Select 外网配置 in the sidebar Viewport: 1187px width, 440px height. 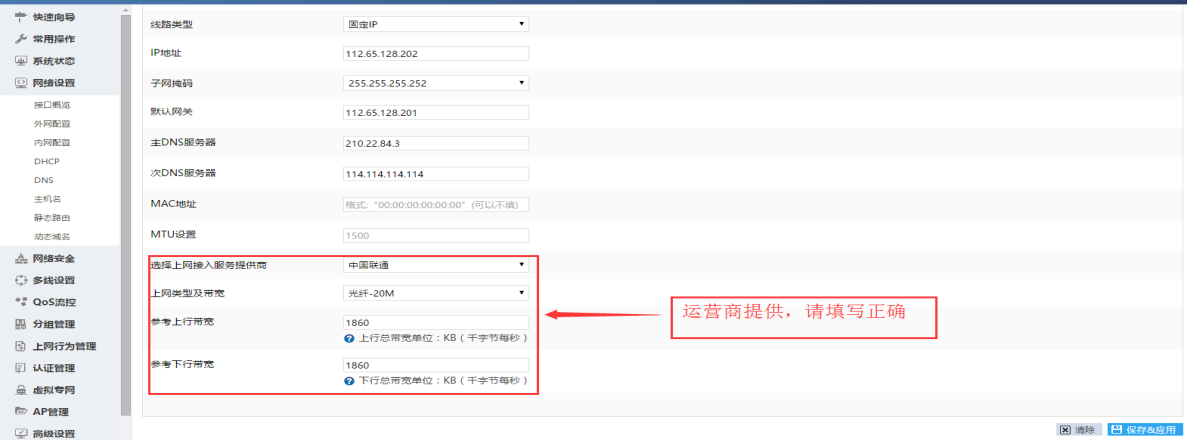[52, 124]
